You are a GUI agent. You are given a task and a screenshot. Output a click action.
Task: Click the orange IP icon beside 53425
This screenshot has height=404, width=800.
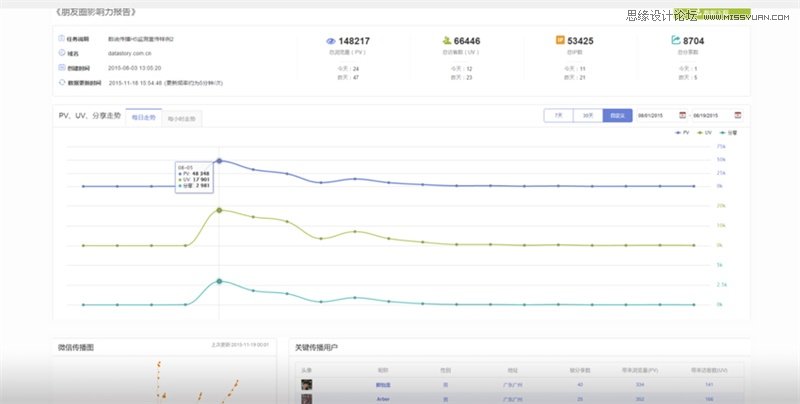(560, 40)
